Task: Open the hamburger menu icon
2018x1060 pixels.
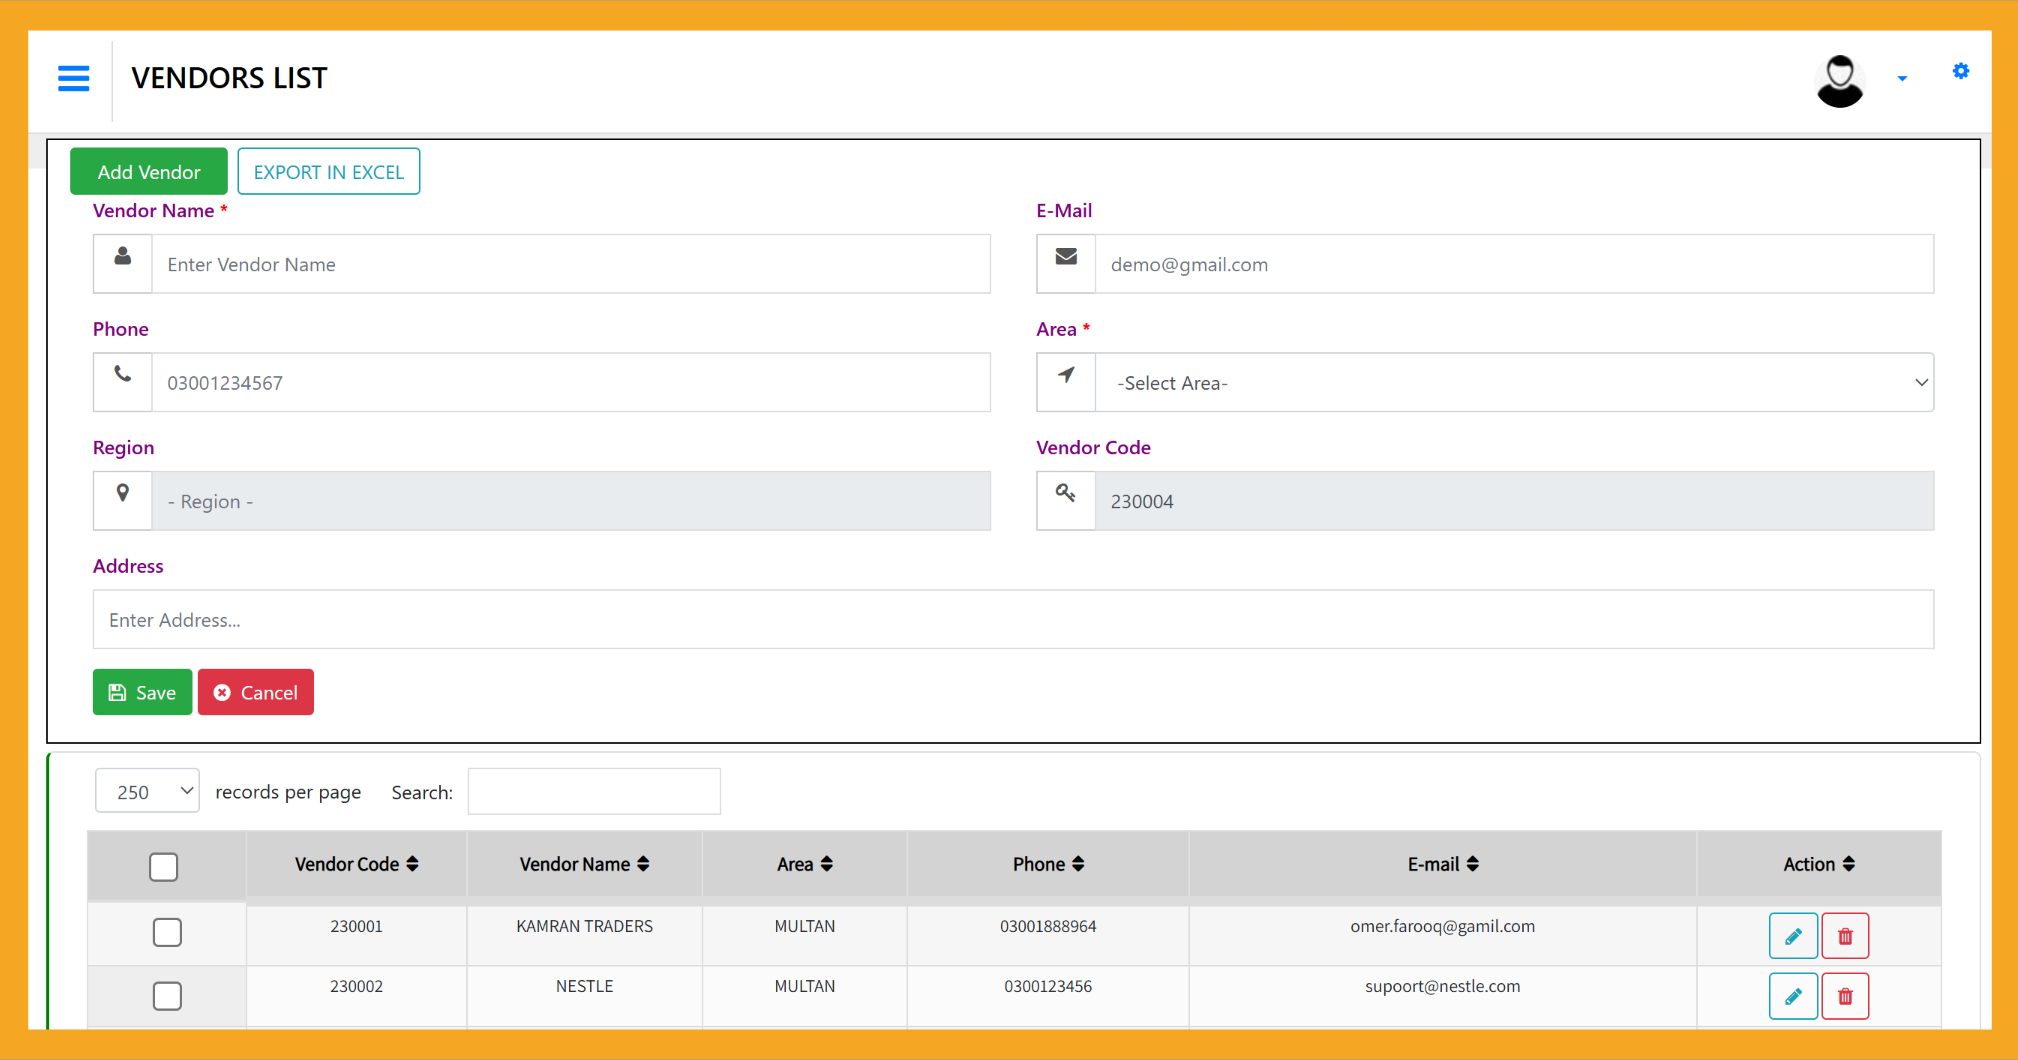Action: [73, 78]
